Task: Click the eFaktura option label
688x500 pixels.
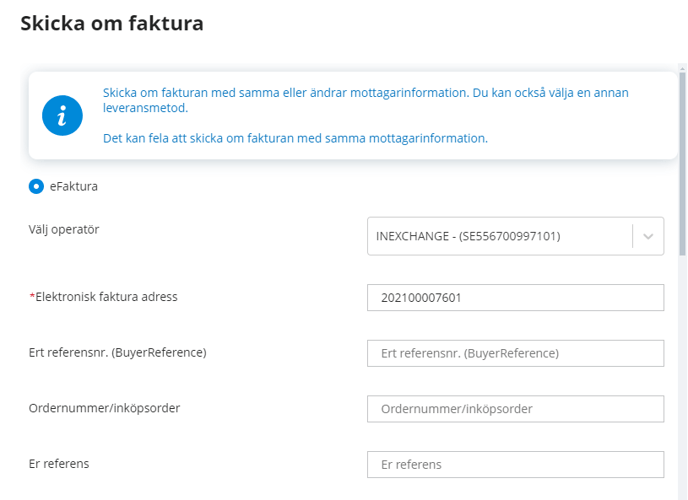Action: coord(74,186)
